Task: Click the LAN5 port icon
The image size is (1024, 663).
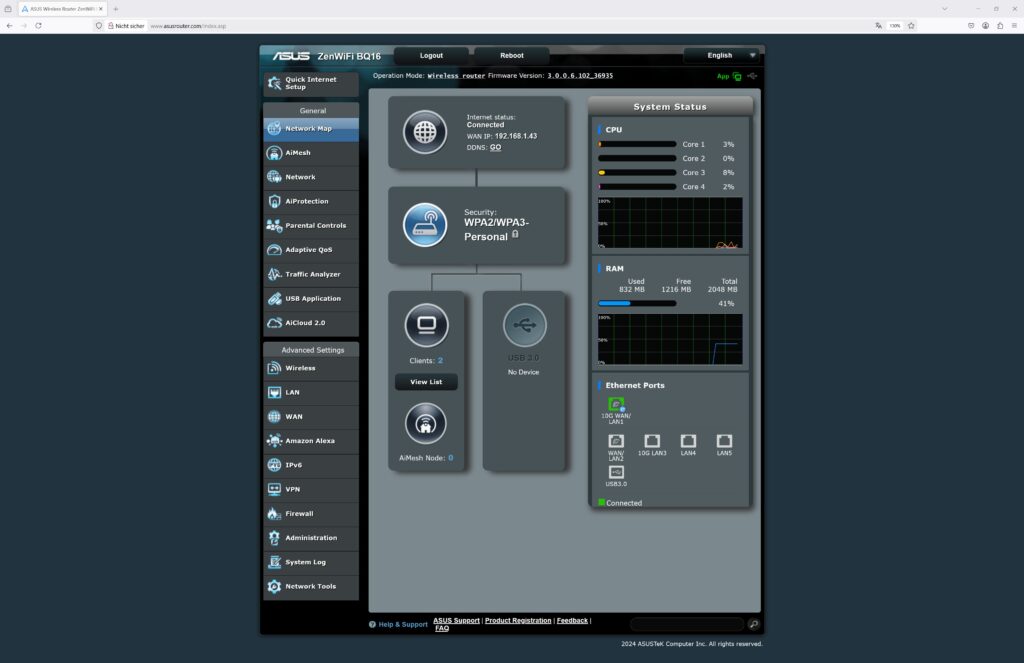Action: (724, 441)
